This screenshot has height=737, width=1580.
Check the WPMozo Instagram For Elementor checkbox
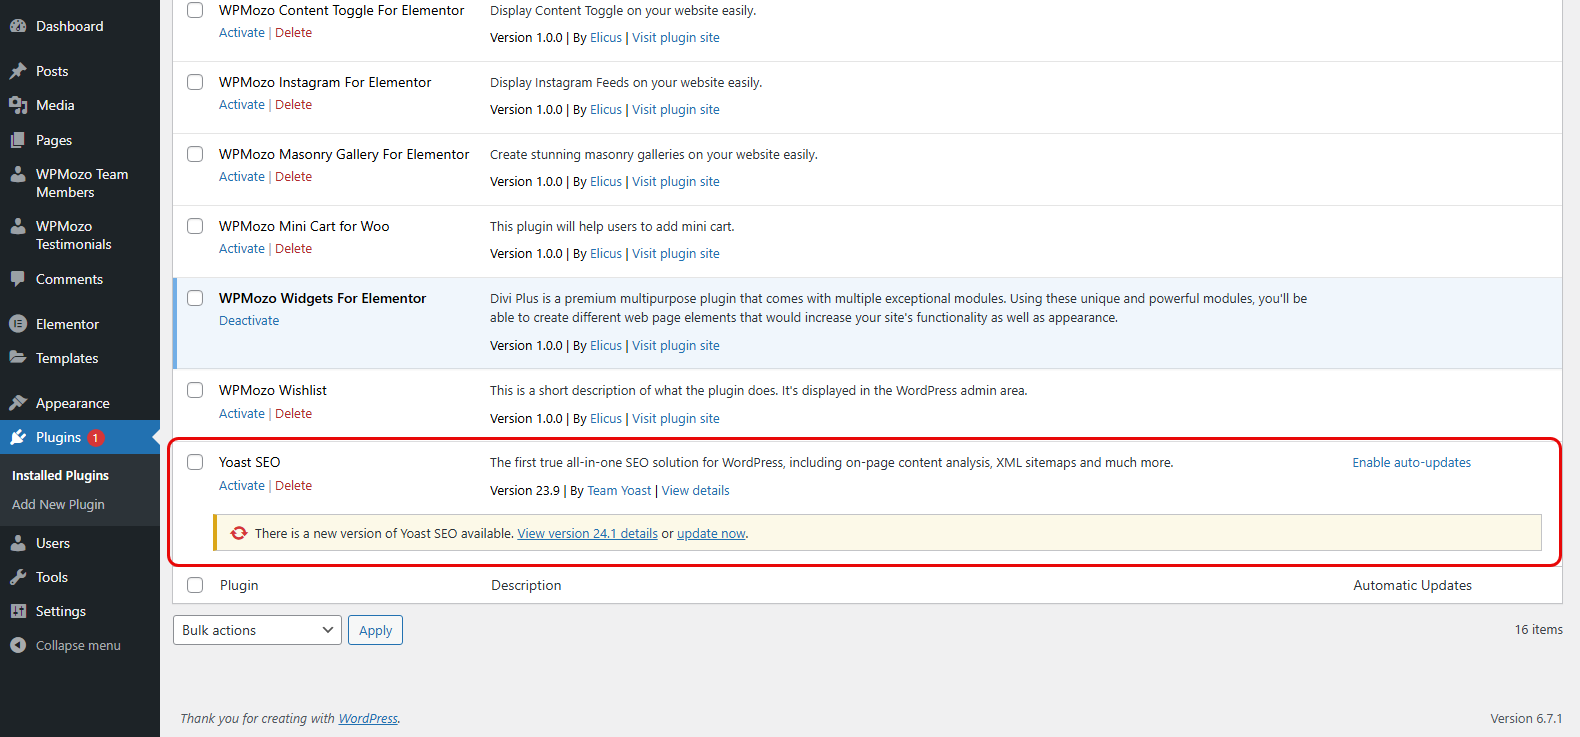195,82
